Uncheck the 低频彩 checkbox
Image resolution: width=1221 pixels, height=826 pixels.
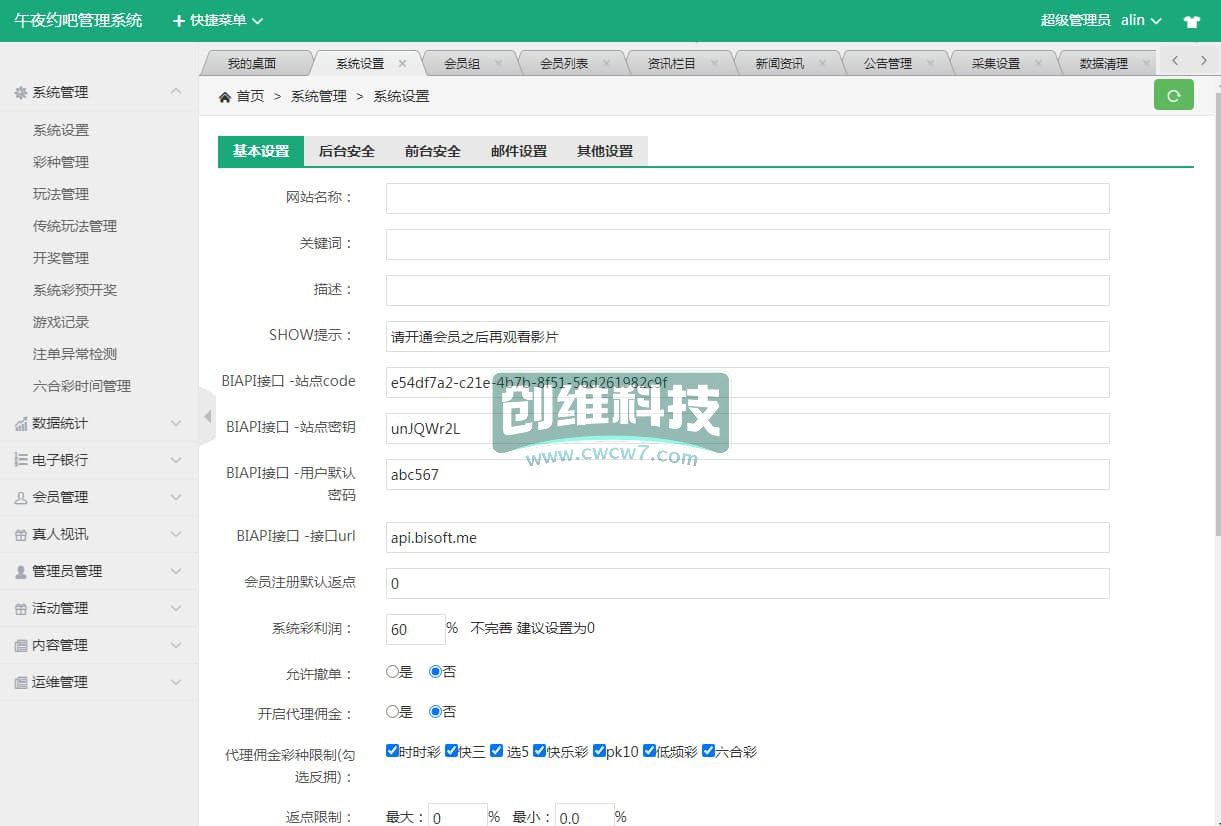click(x=649, y=751)
